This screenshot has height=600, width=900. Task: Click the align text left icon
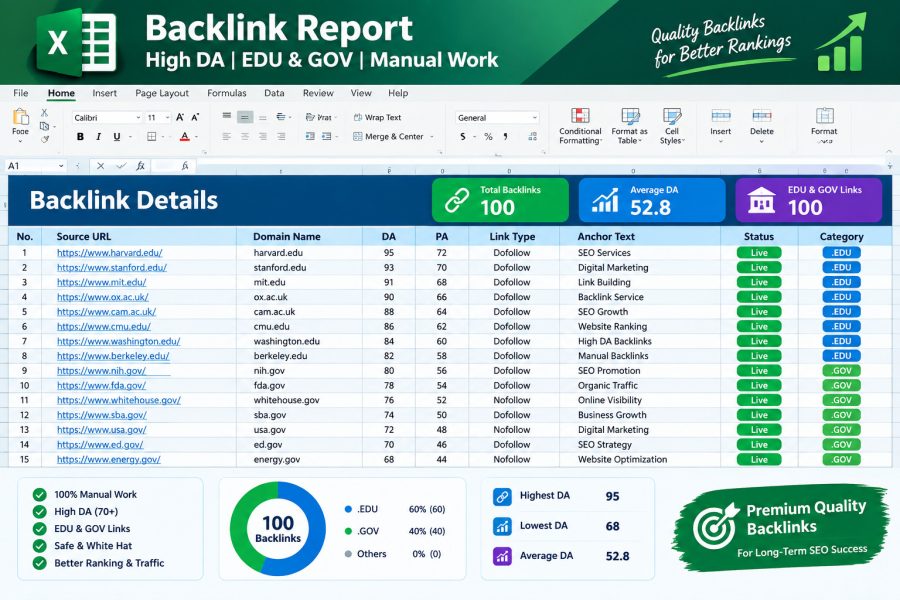coord(227,137)
